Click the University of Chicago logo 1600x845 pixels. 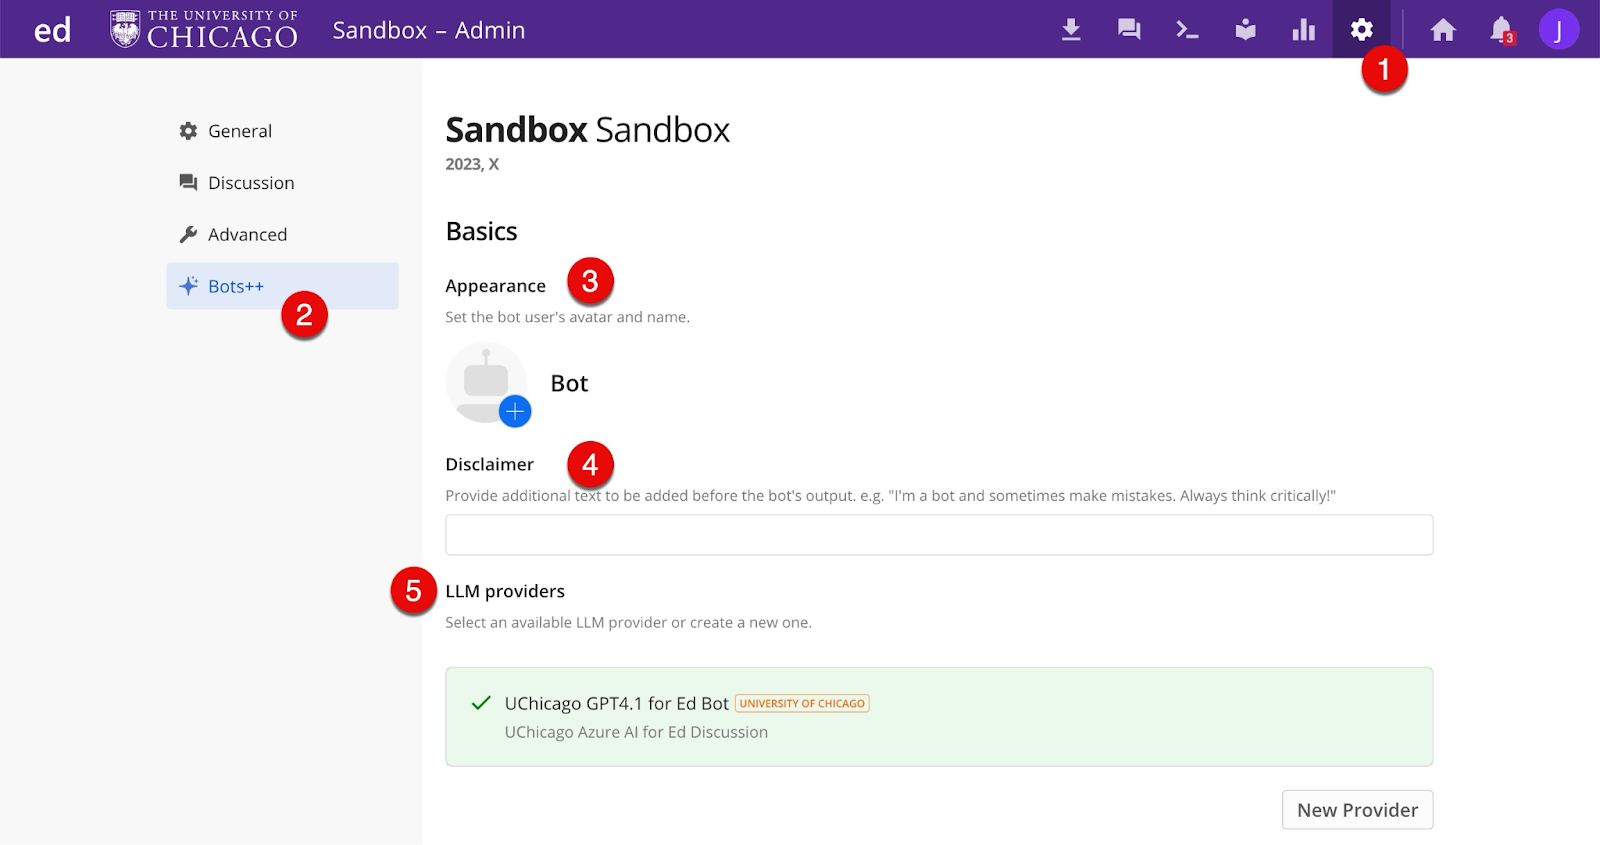tap(204, 30)
